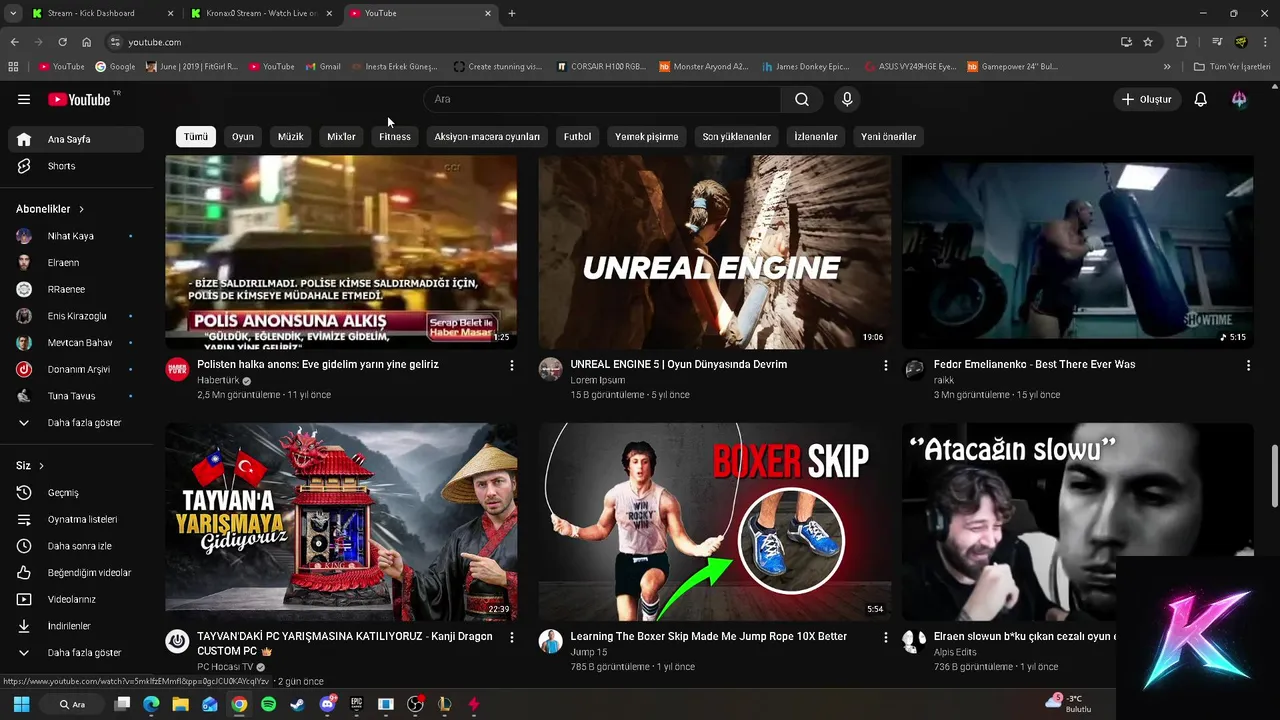Expand the Abonelikler section arrow
The width and height of the screenshot is (1280, 720).
pyautogui.click(x=81, y=209)
